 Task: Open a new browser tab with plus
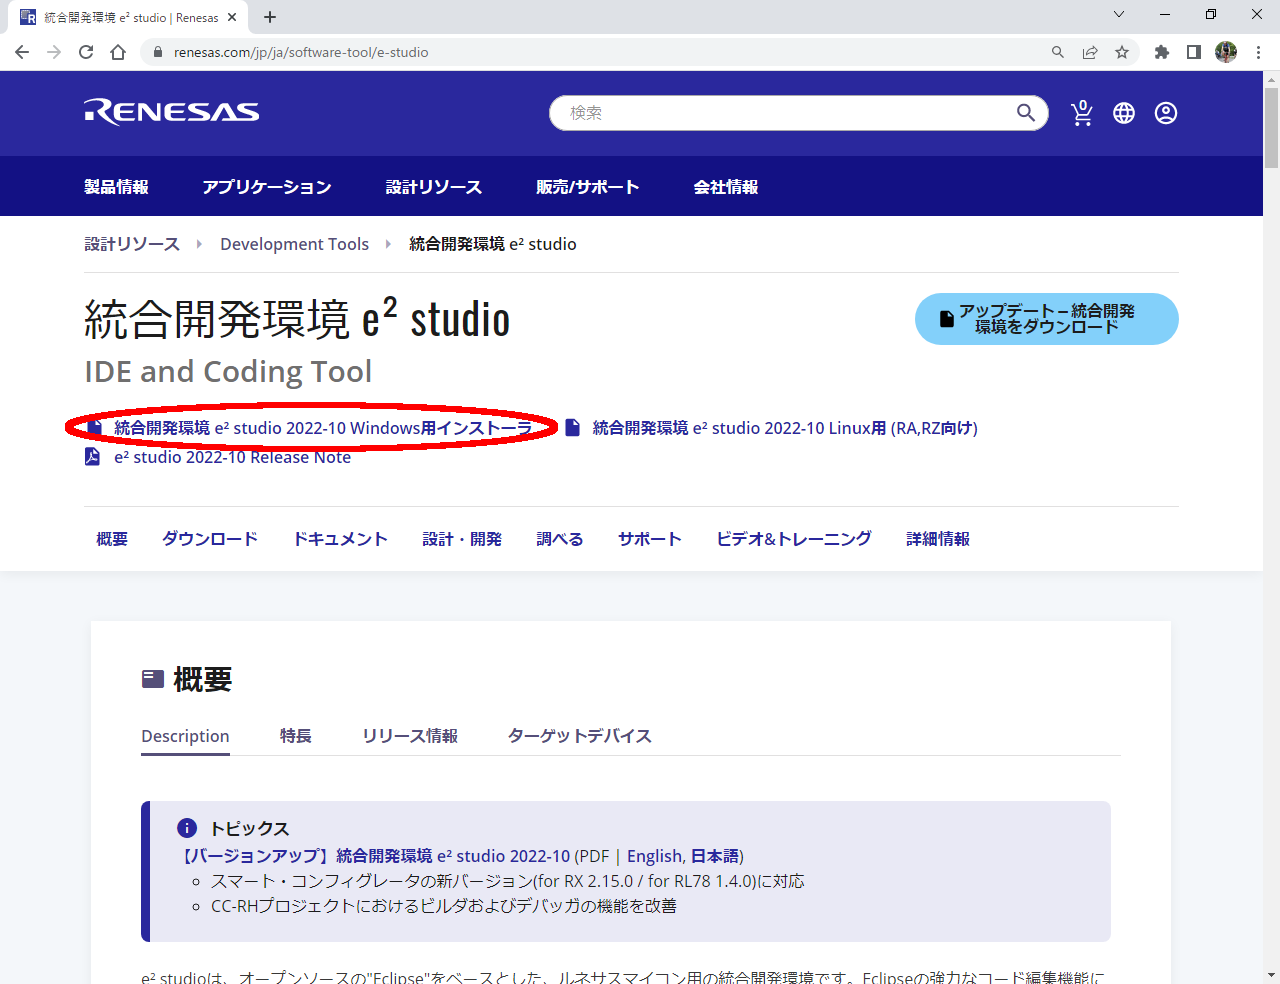(270, 17)
